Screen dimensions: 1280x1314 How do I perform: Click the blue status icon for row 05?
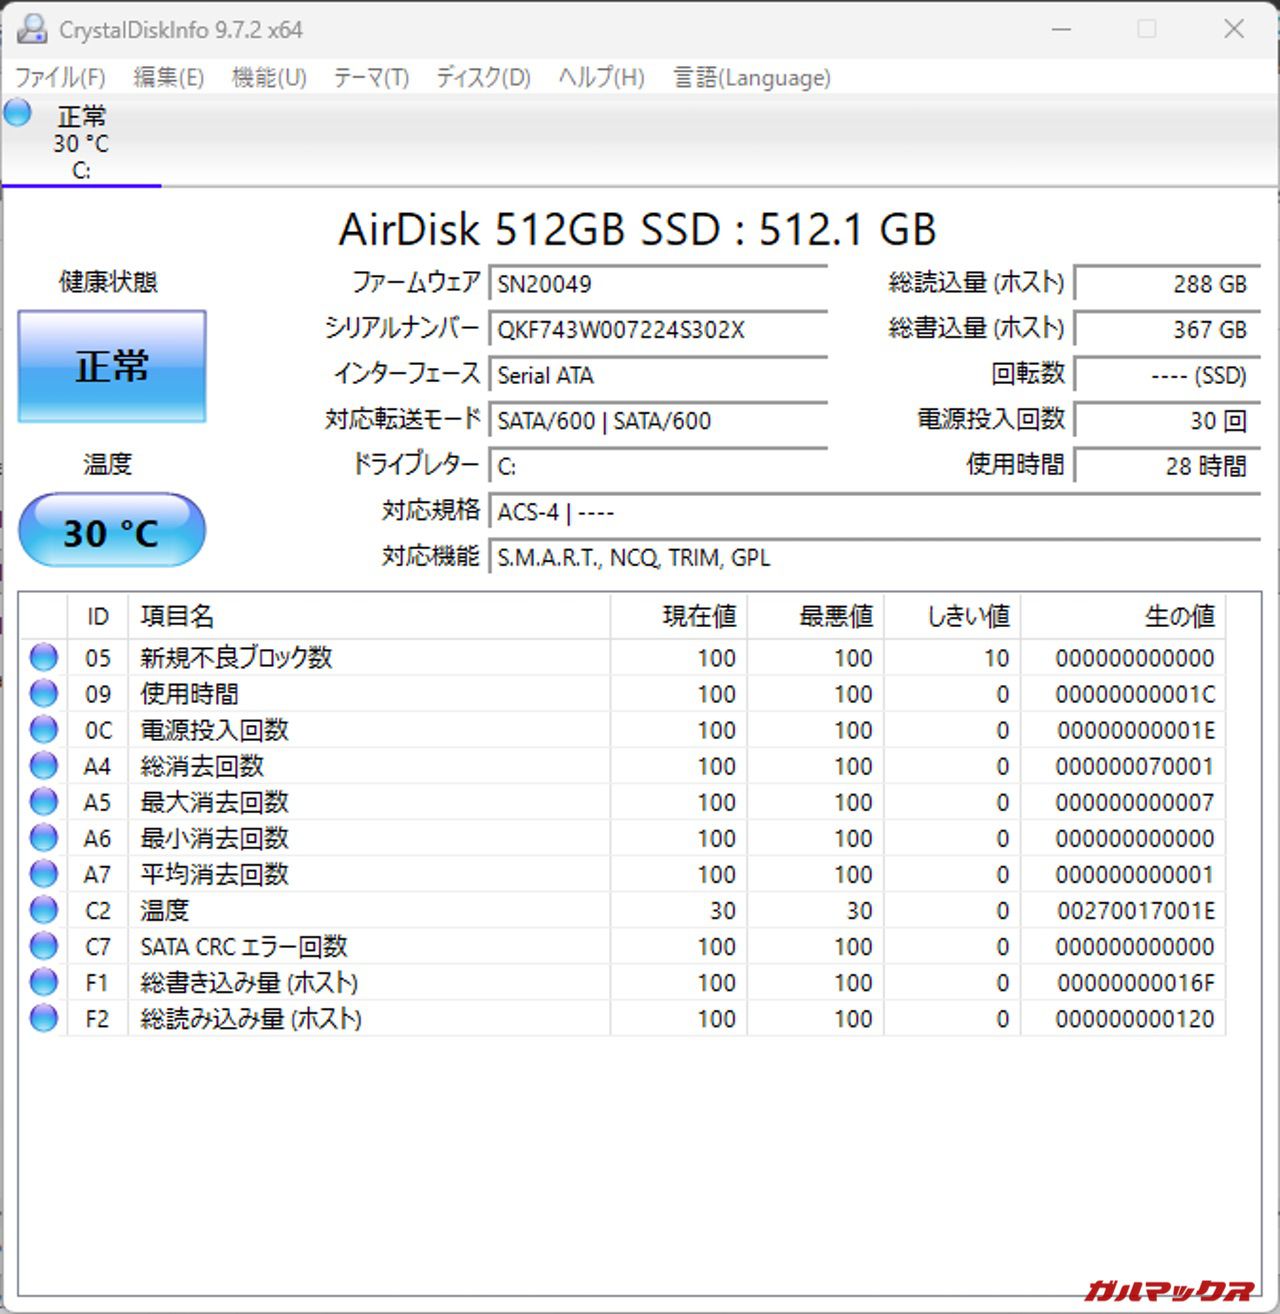point(43,658)
